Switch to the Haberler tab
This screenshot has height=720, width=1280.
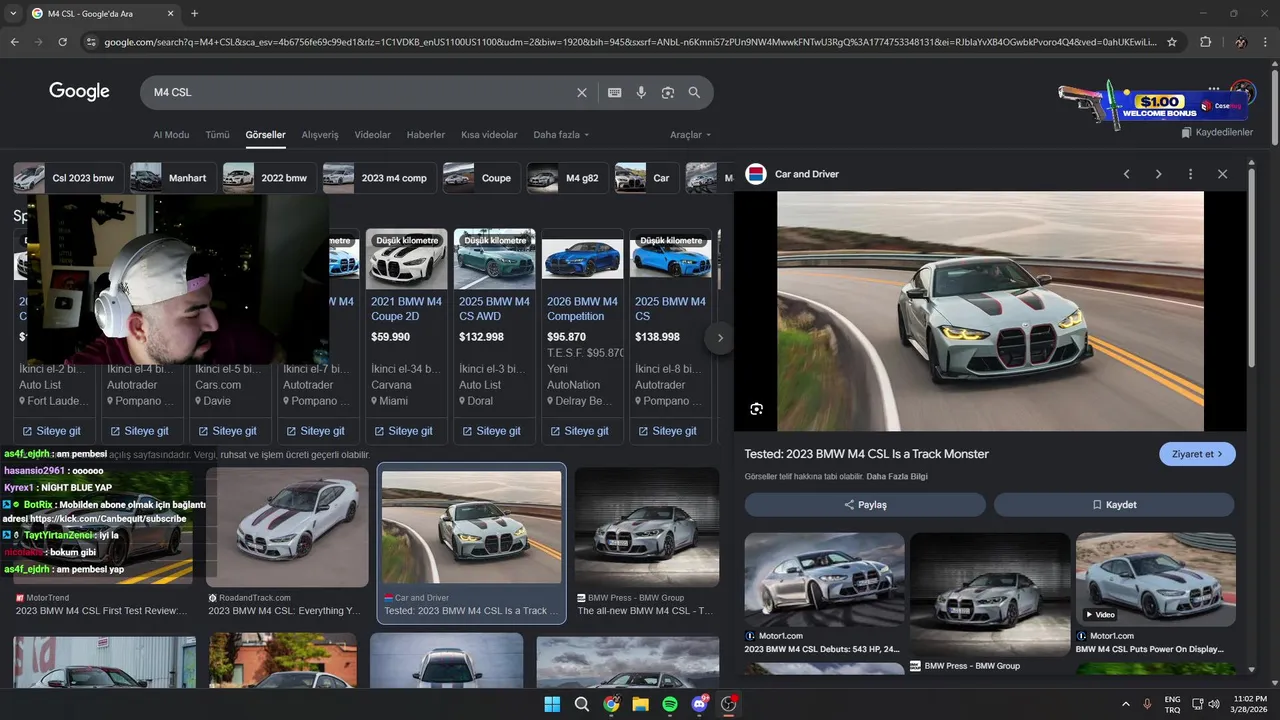(426, 135)
